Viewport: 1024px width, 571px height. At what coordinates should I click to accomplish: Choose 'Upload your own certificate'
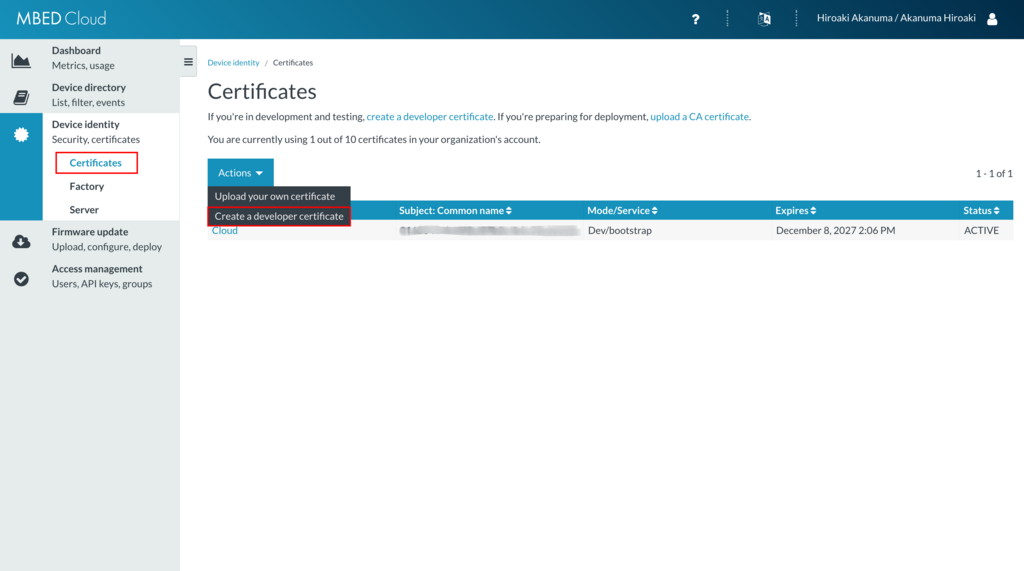(279, 196)
